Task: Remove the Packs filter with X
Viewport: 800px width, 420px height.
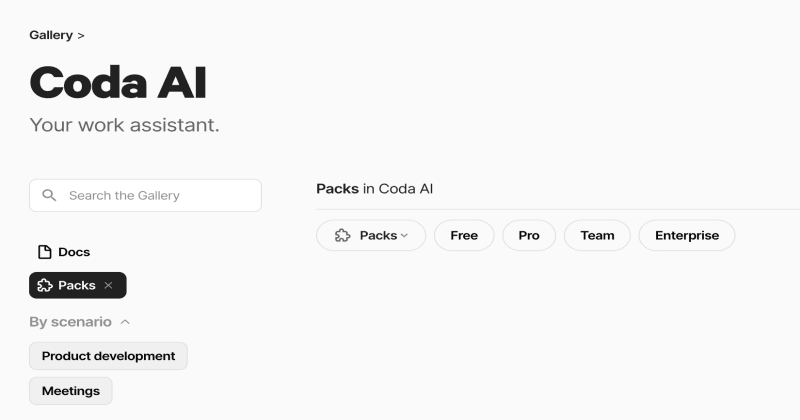Action: pyautogui.click(x=108, y=285)
